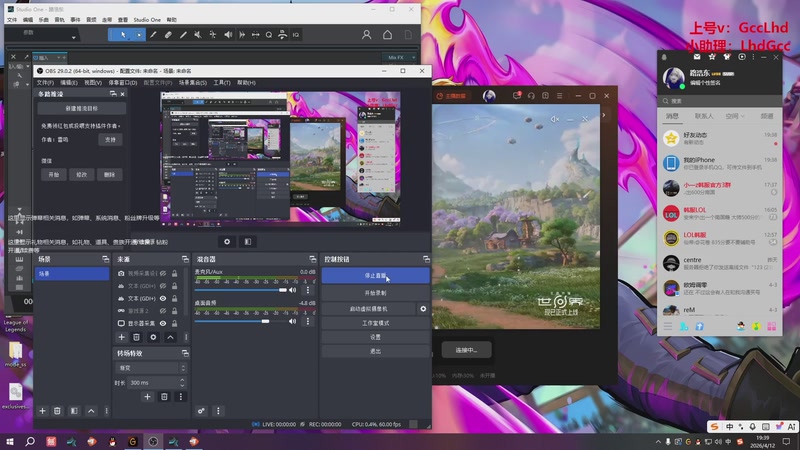This screenshot has height=450, width=800.
Task: Switch to 联系人 tab in QQ
Action: [x=703, y=116]
